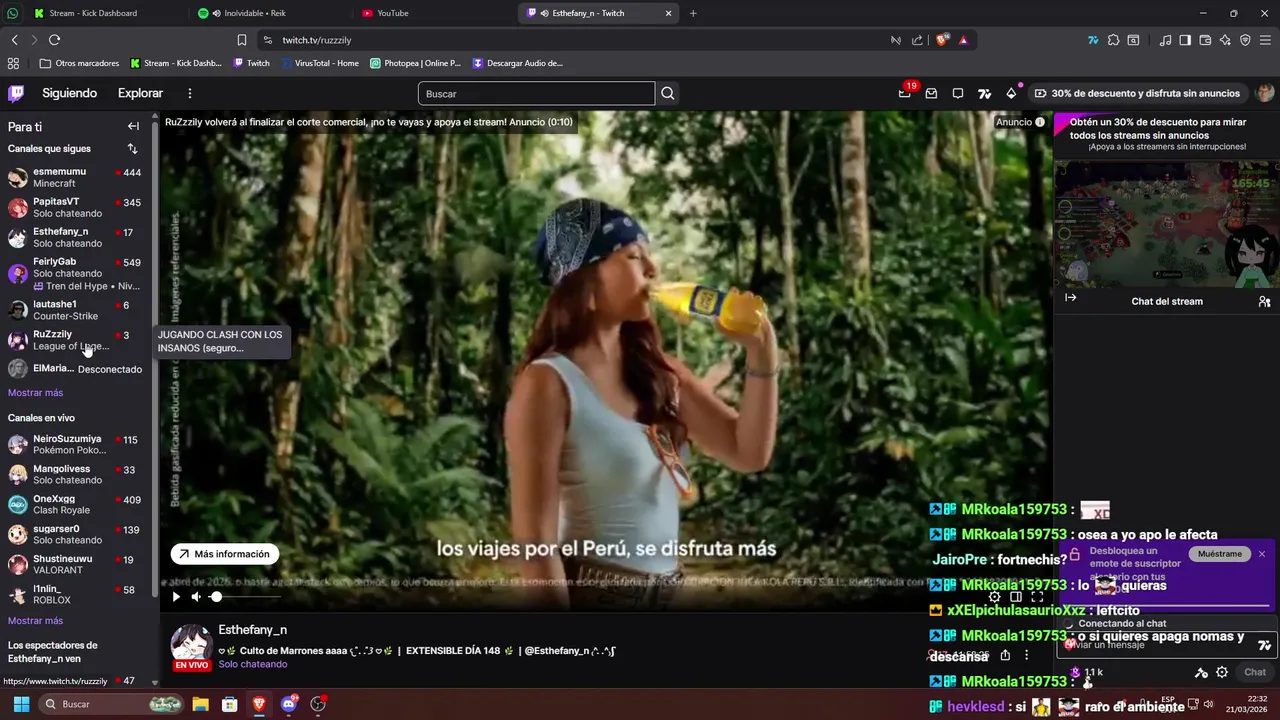1280x720 pixels.
Task: Click the search magnifier button
Action: (668, 93)
